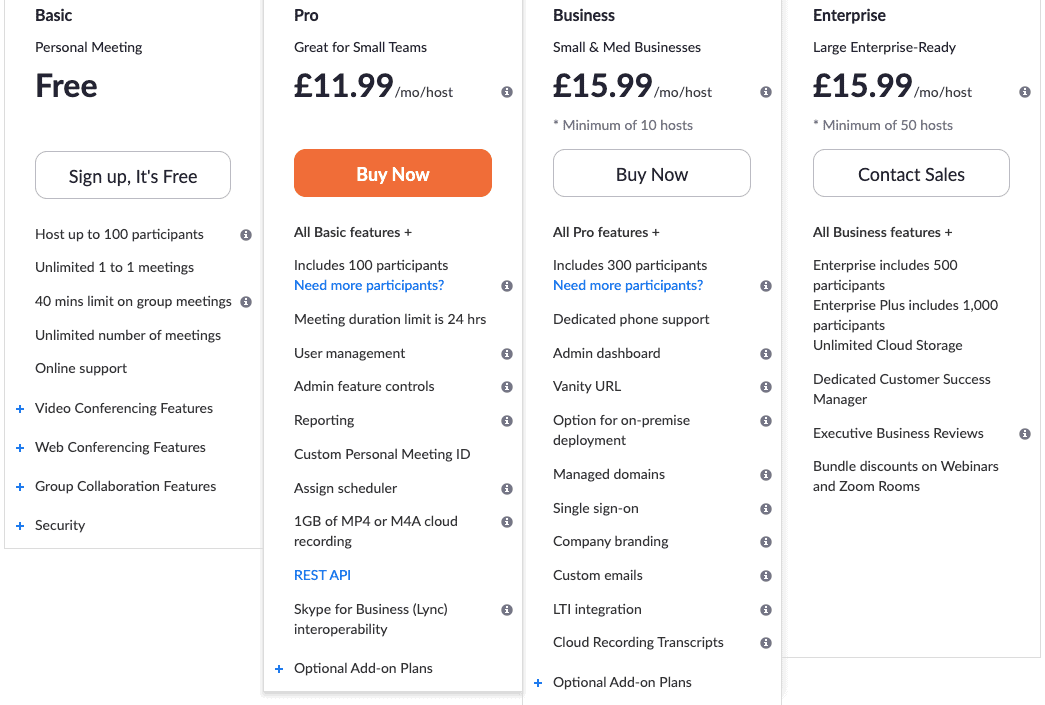This screenshot has width=1045, height=705.
Task: Open info icon for User management
Action: click(x=507, y=354)
